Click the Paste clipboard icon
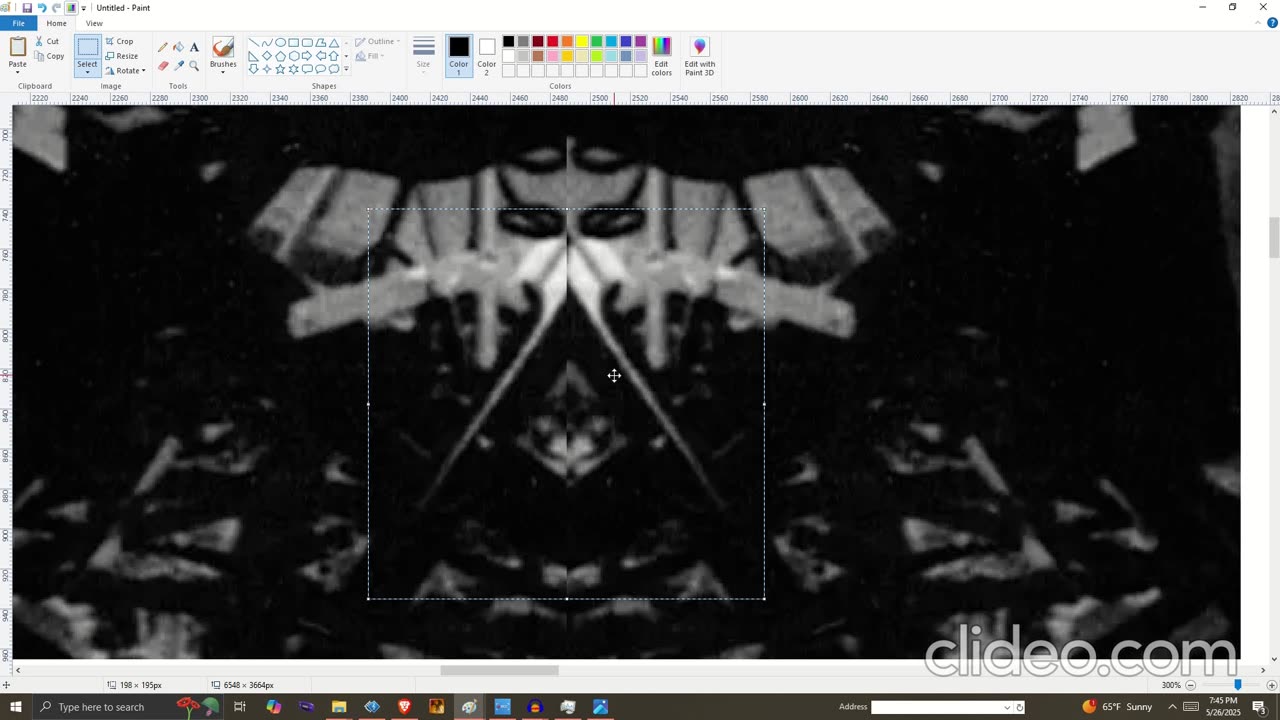The height and width of the screenshot is (720, 1280). (x=18, y=47)
